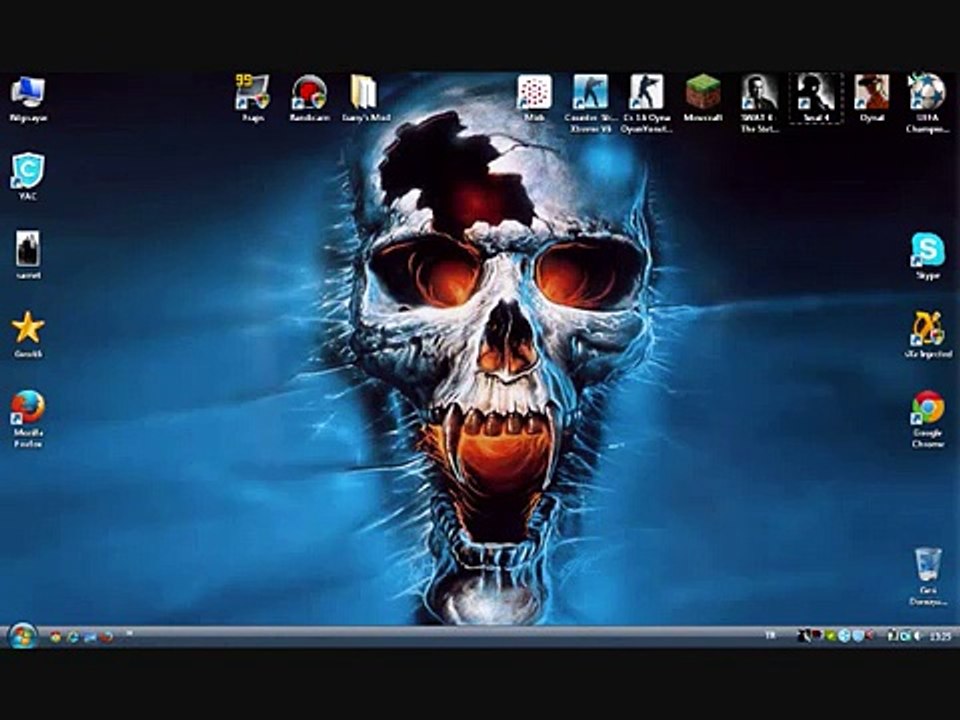The image size is (960, 720).
Task: Open the Bilgisayar (Computer) desktop icon
Action: pos(28,99)
